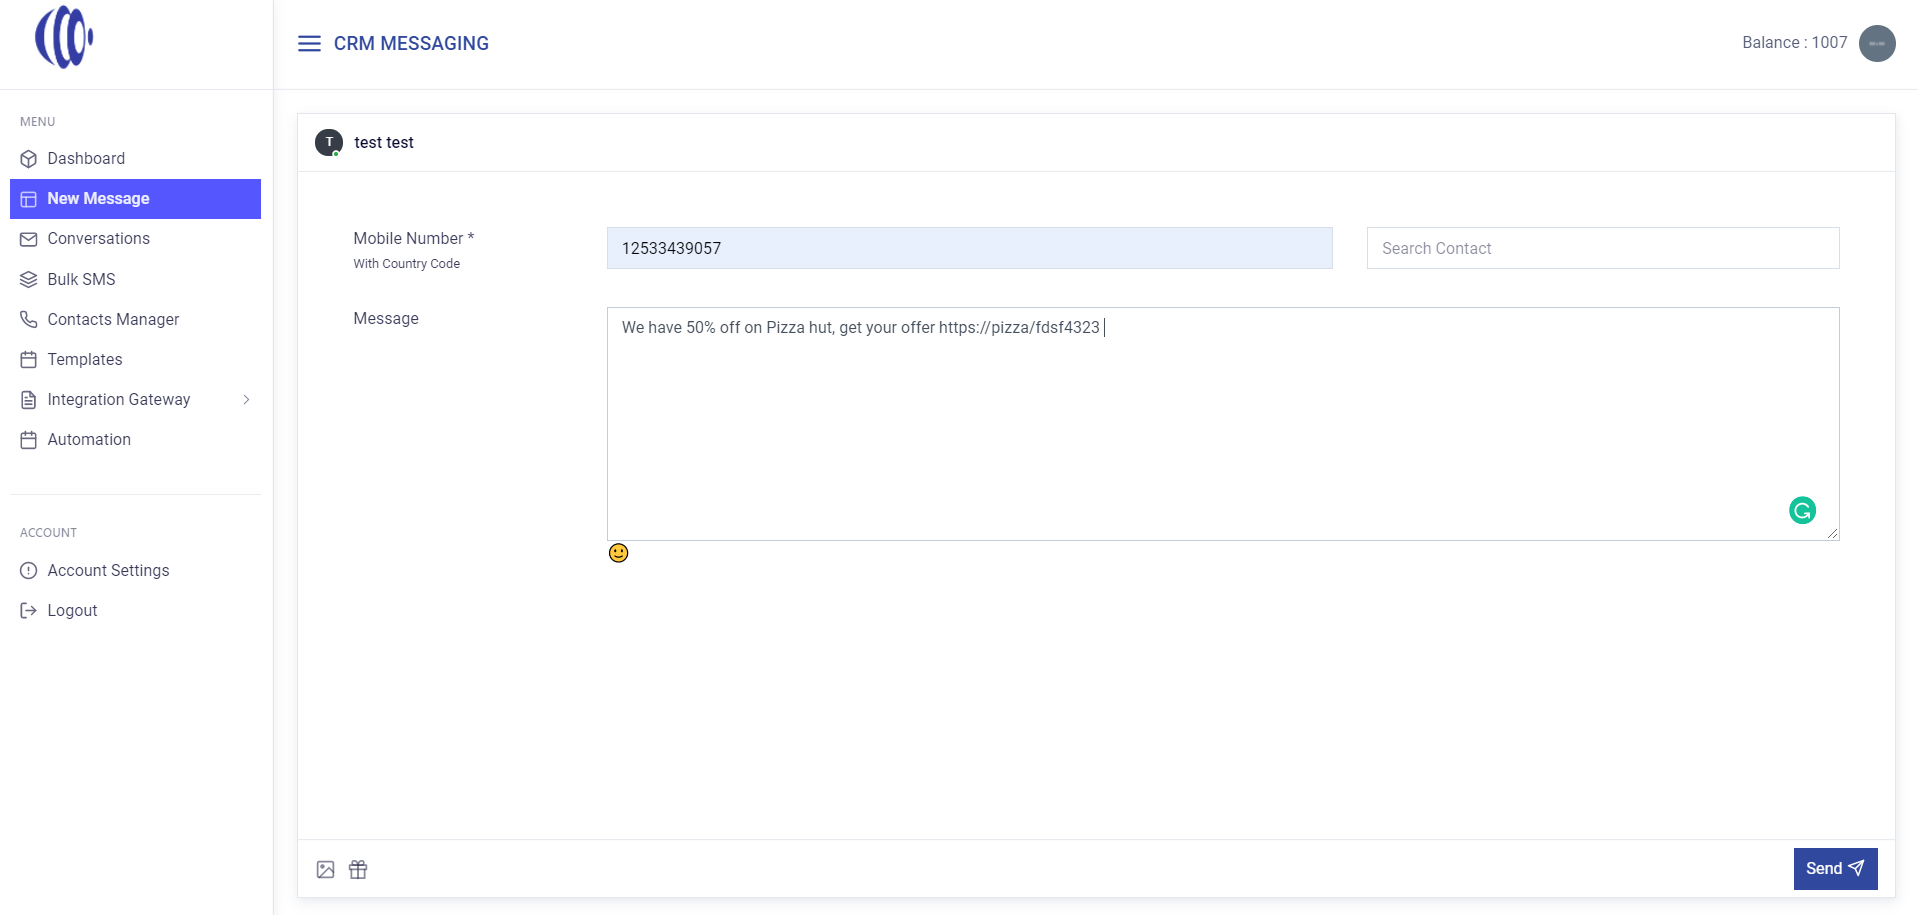The width and height of the screenshot is (1918, 915).
Task: Open Conversations from the sidebar
Action: (135, 239)
